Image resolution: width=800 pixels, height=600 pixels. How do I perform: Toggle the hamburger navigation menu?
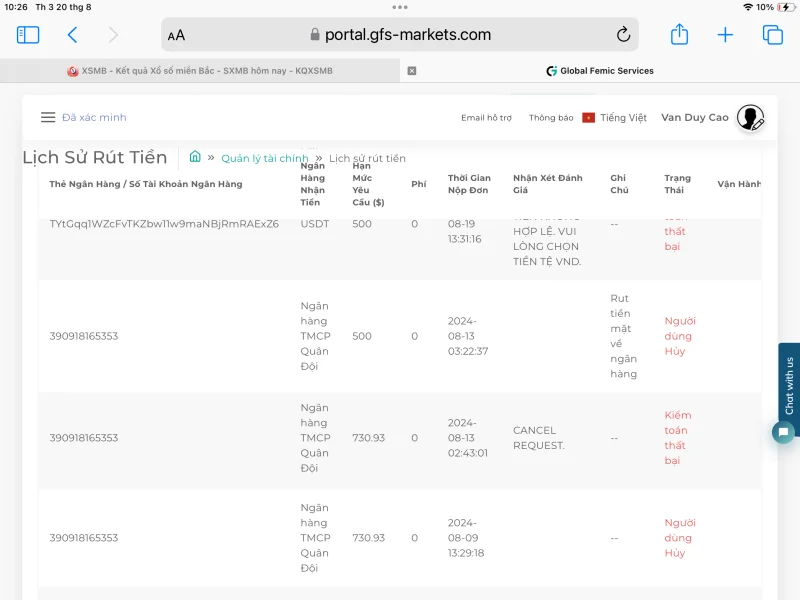48,117
